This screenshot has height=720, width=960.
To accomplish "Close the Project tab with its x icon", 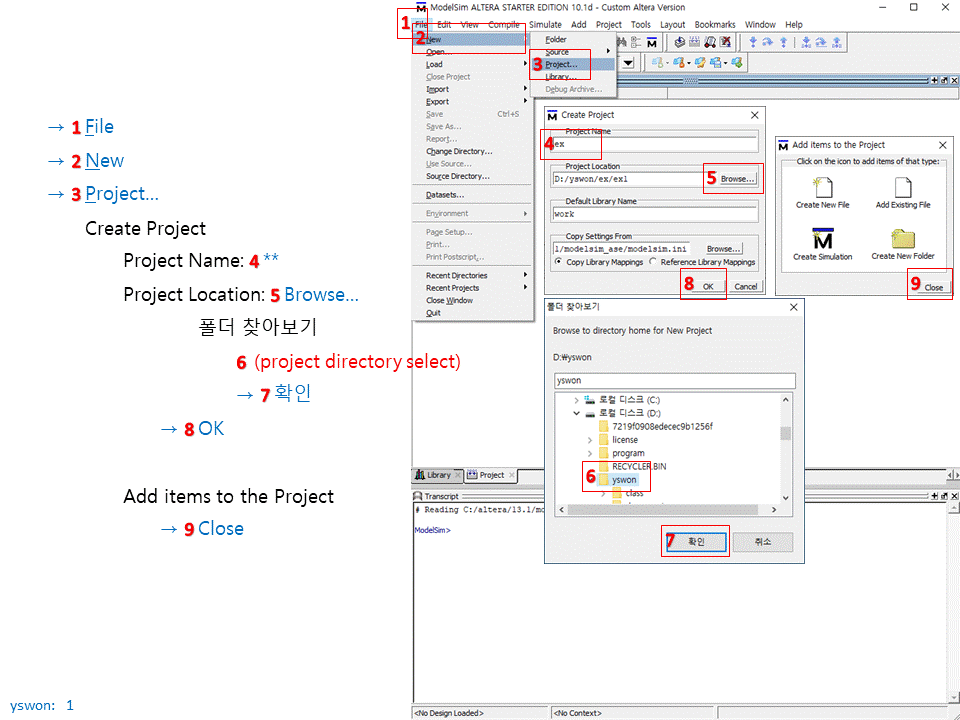I will point(512,475).
